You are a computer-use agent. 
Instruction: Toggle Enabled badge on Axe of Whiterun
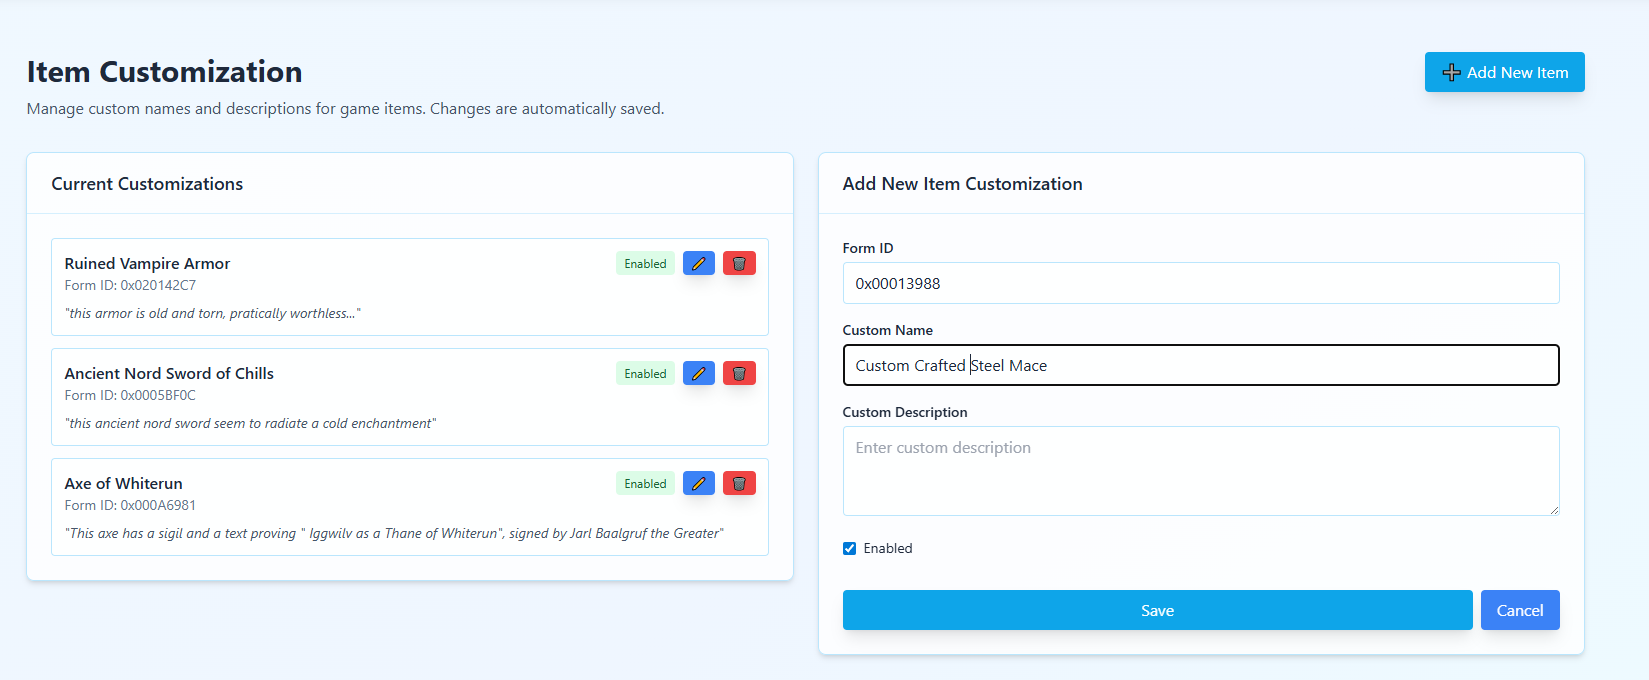pos(645,484)
